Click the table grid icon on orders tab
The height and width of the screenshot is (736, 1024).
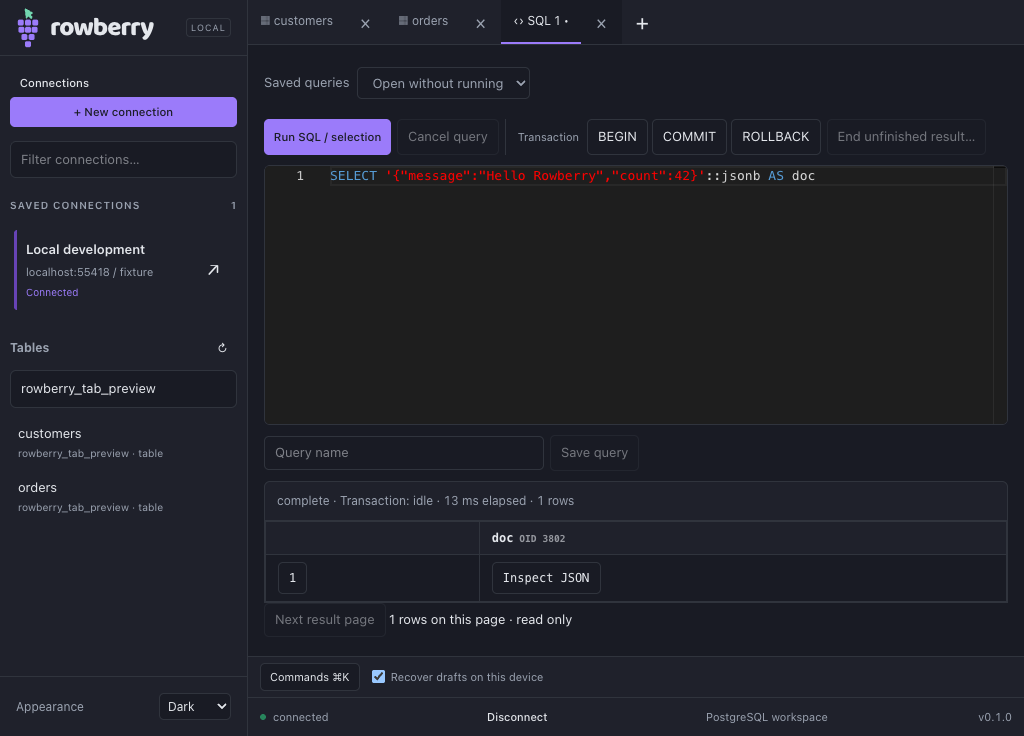[403, 21]
